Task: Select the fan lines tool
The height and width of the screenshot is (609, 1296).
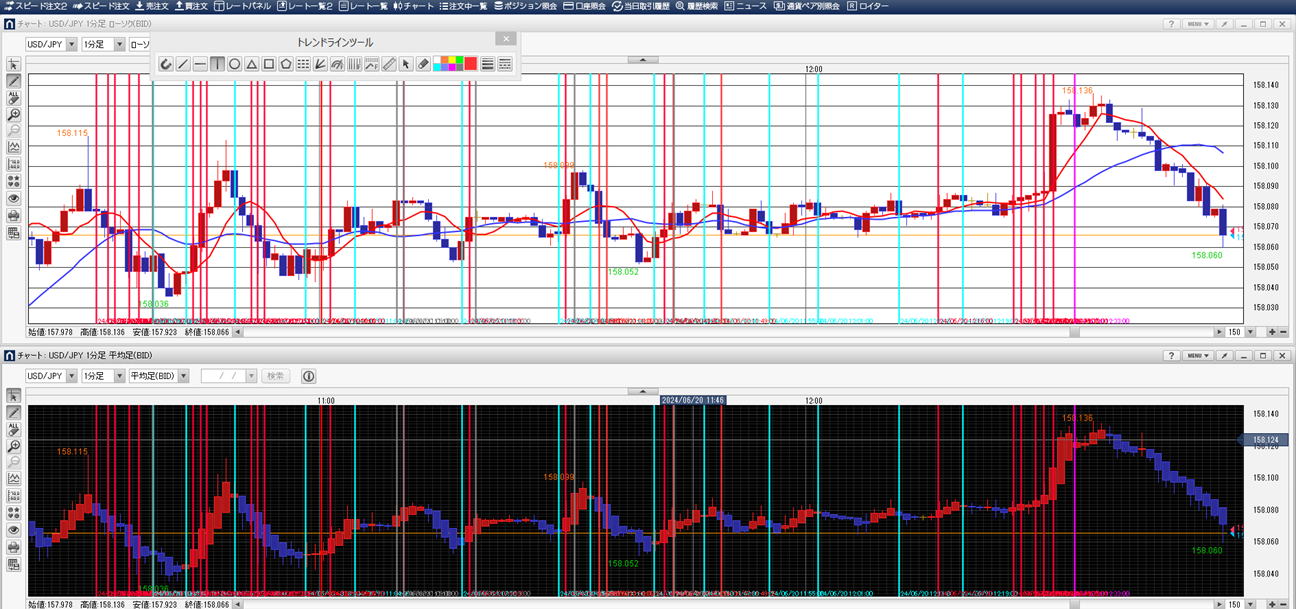Action: pos(319,64)
